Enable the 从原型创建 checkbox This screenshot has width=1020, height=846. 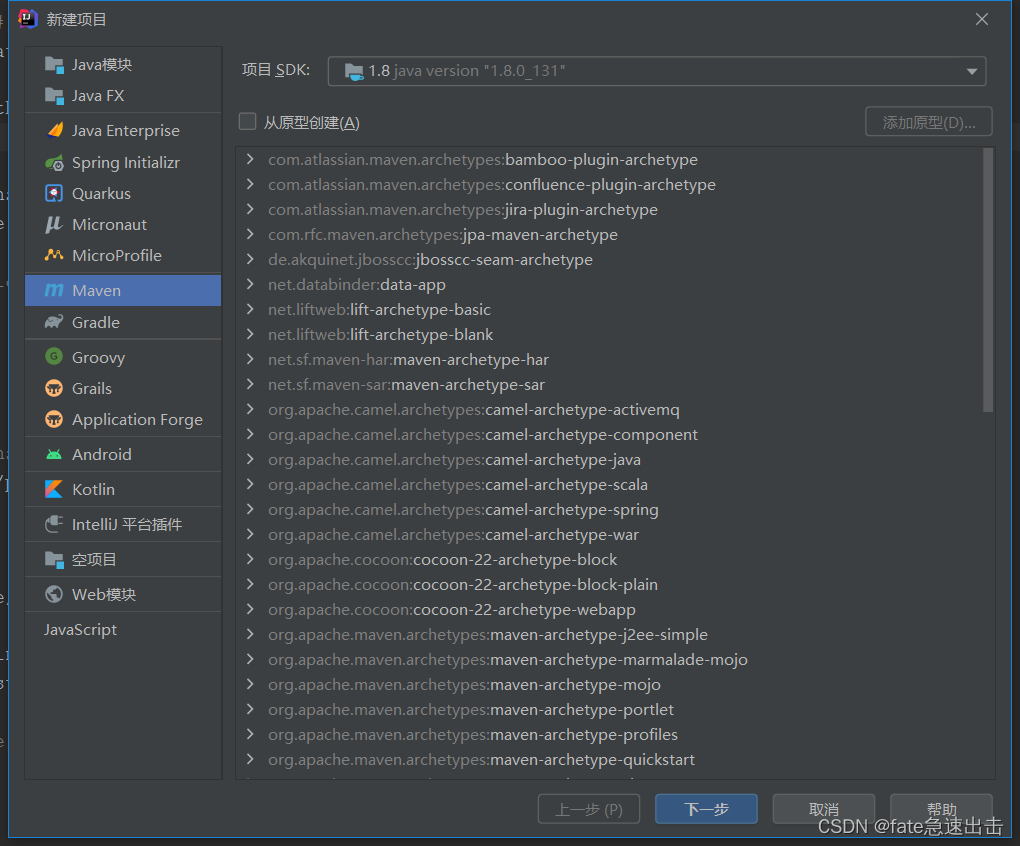click(x=247, y=122)
